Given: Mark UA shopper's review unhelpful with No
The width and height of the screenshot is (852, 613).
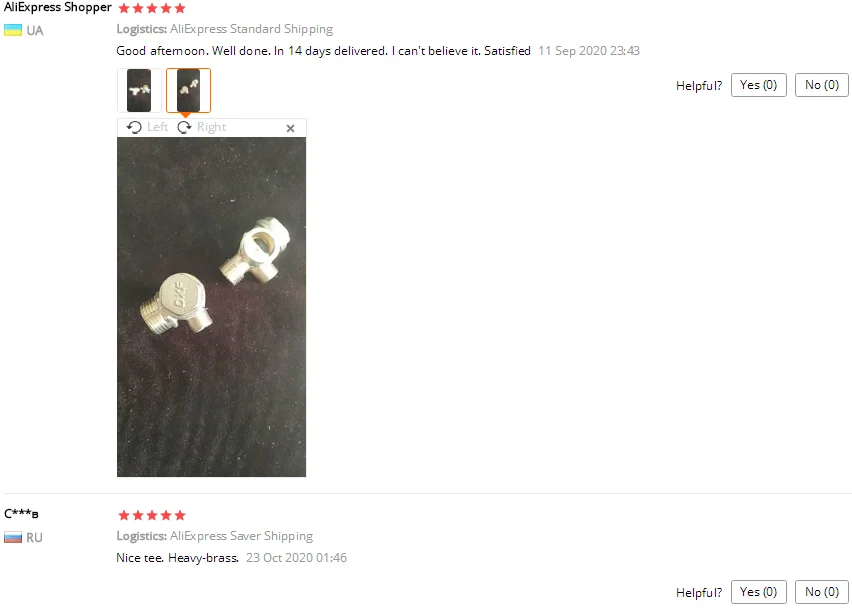Looking at the screenshot, I should [822, 85].
